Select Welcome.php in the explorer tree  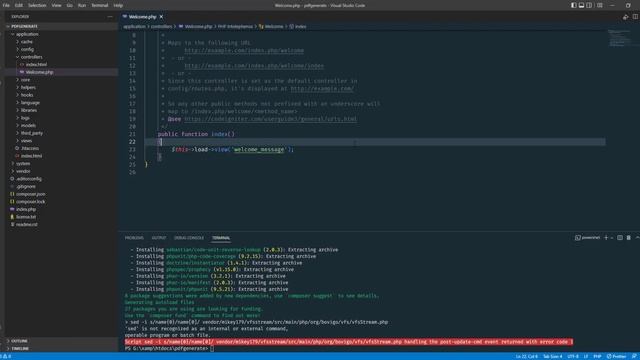[40, 72]
